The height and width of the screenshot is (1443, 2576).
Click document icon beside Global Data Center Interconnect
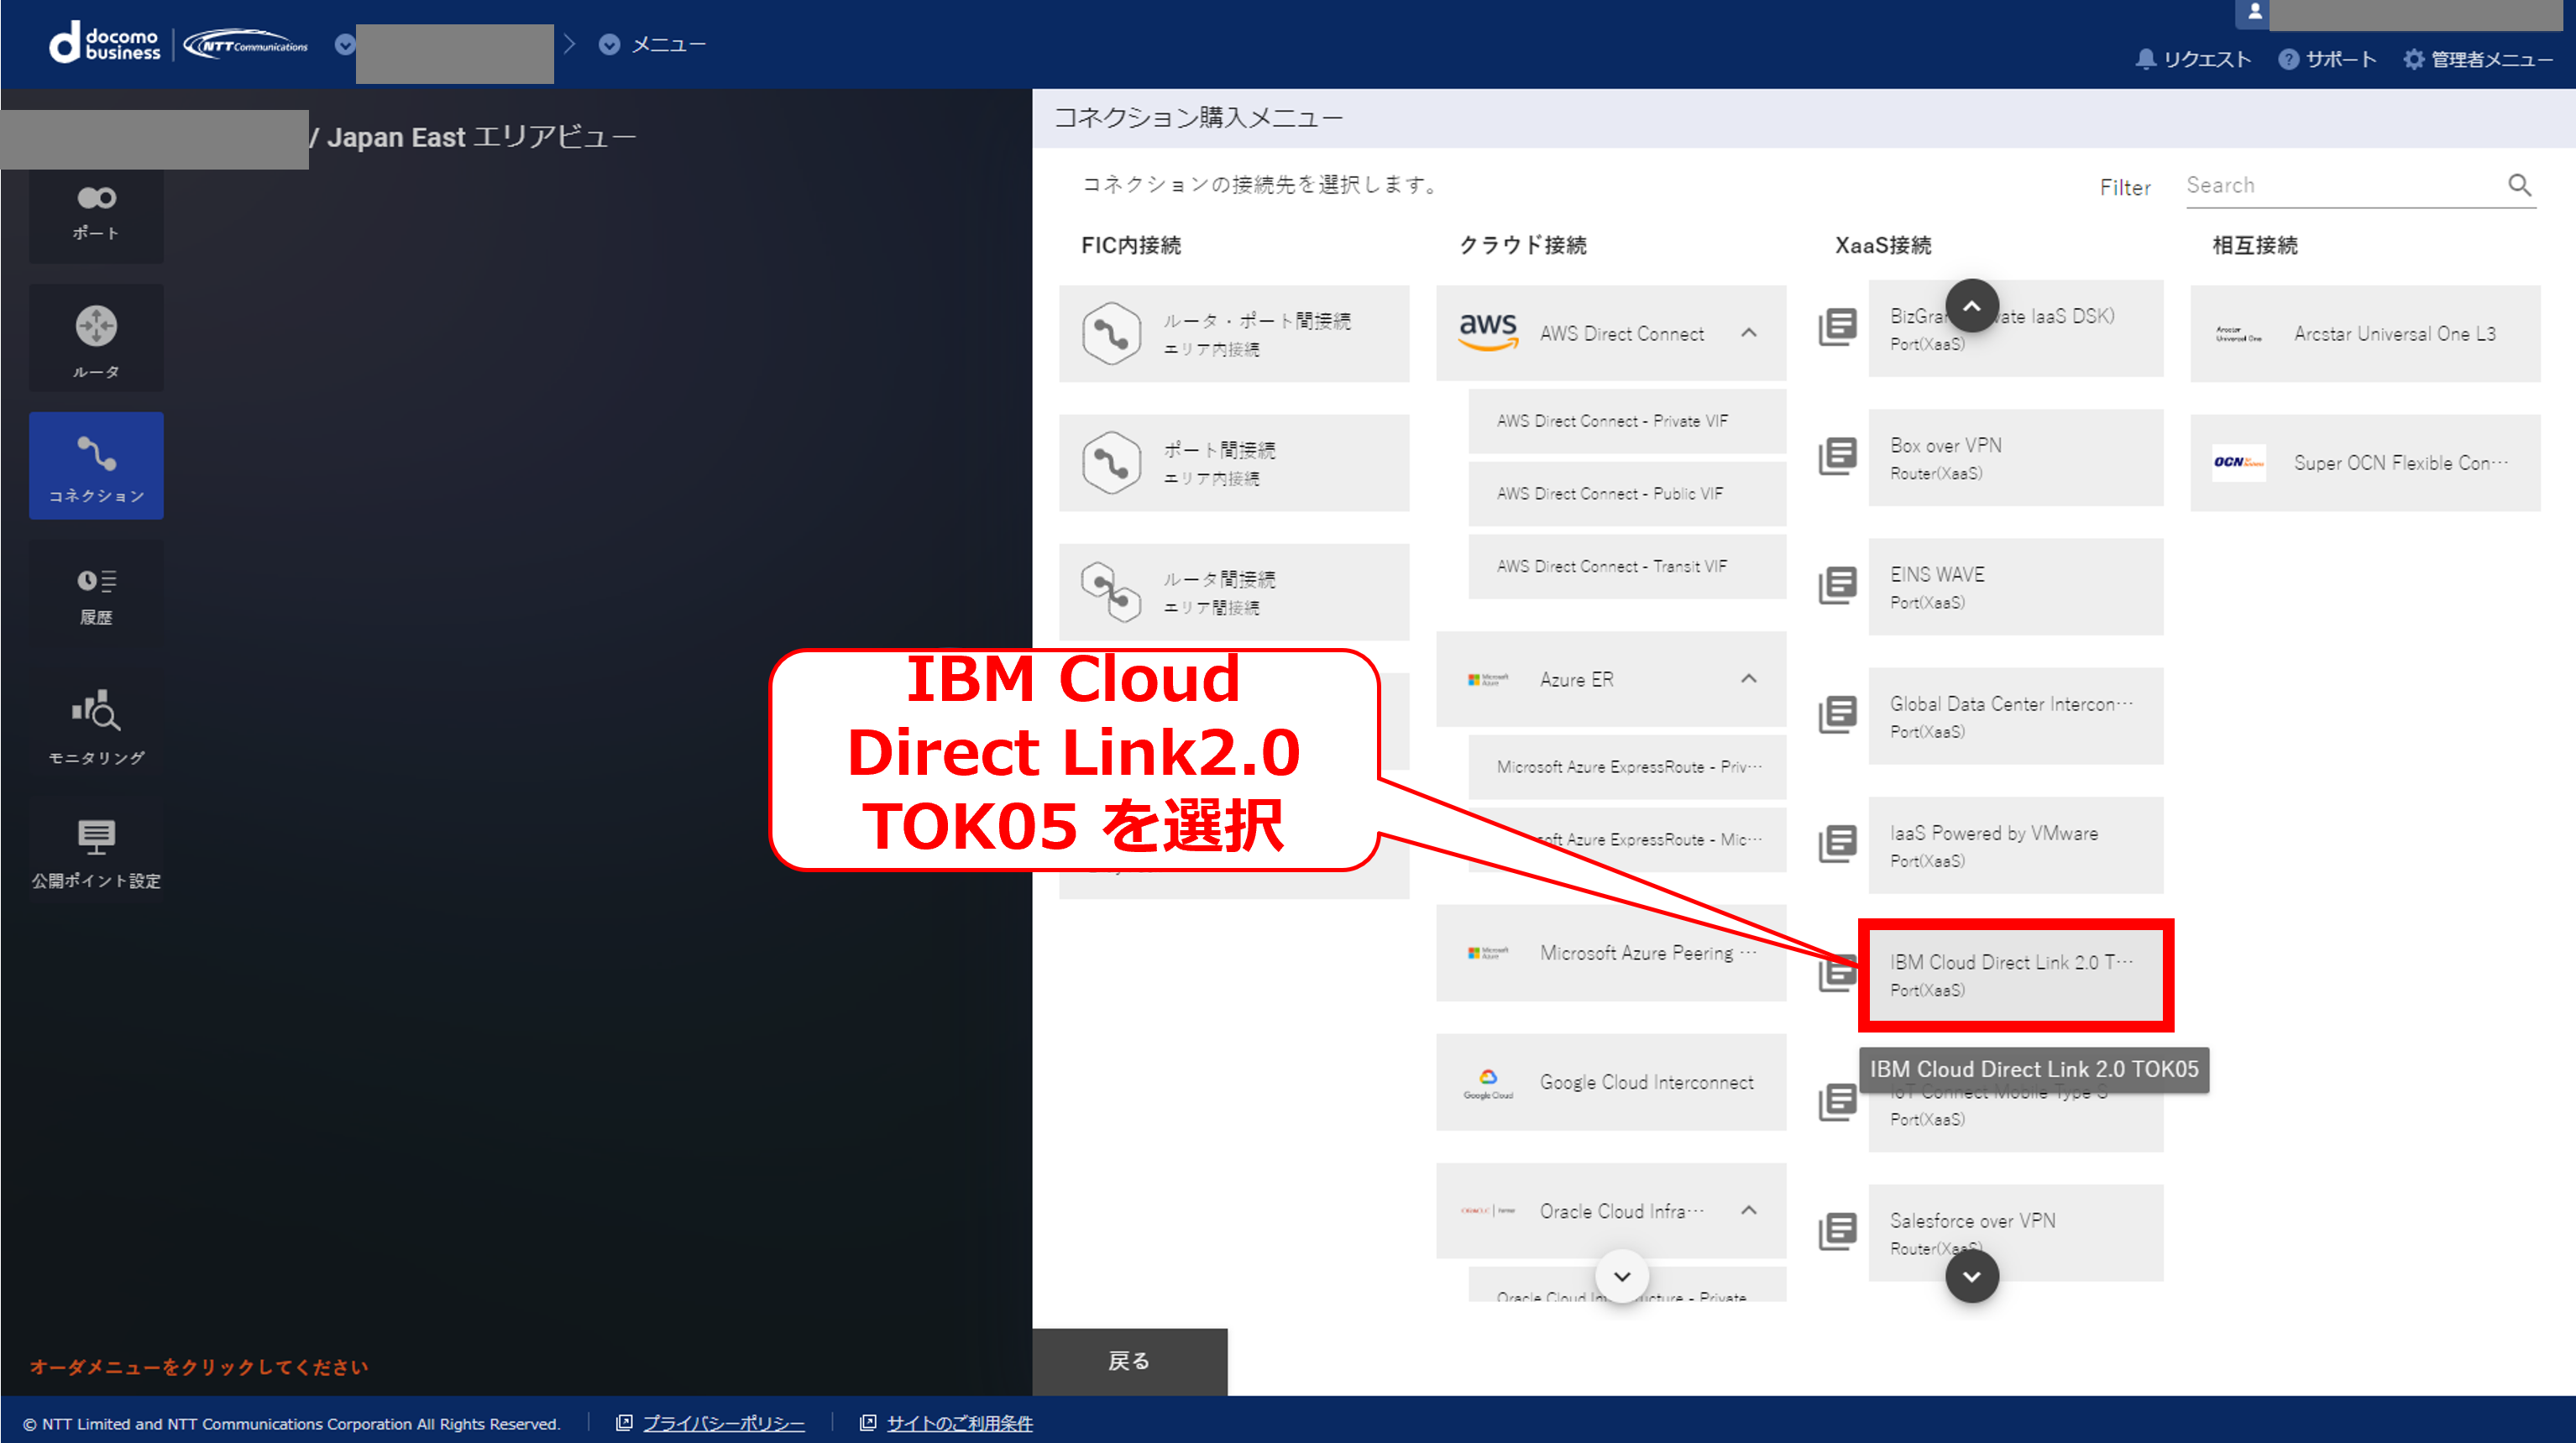[1837, 714]
